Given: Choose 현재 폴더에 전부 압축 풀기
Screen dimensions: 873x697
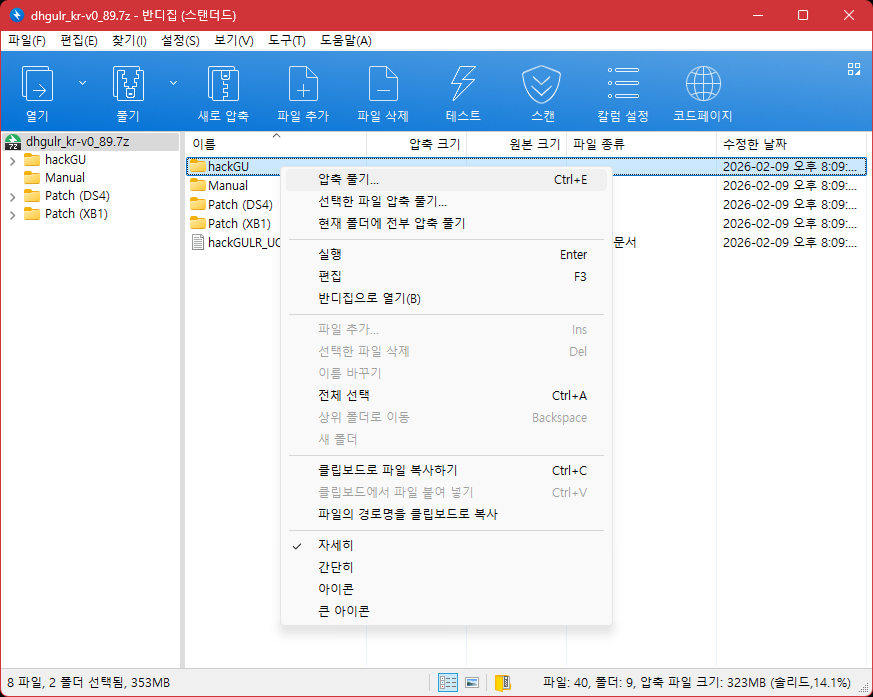Looking at the screenshot, I should [446, 223].
